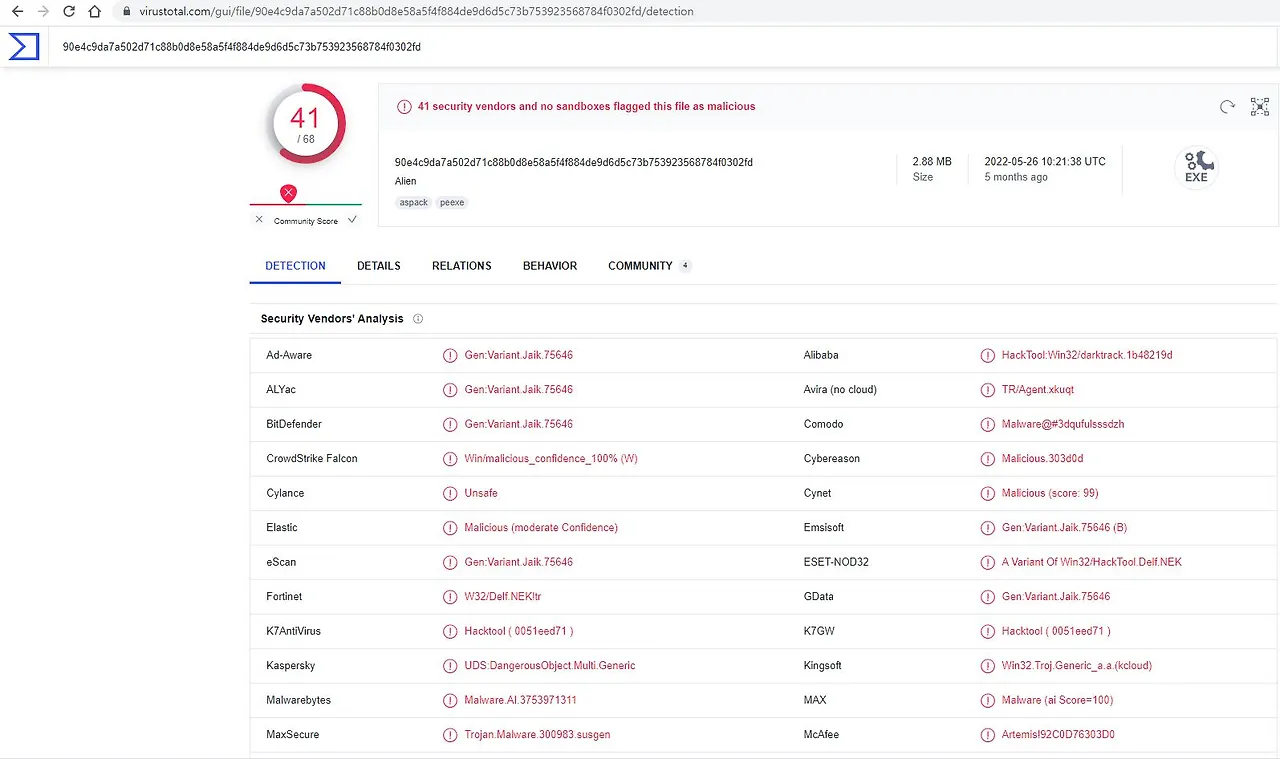The image size is (1280, 759).
Task: Click the Trojan.Malware.300983.susgen result
Action: (x=537, y=735)
